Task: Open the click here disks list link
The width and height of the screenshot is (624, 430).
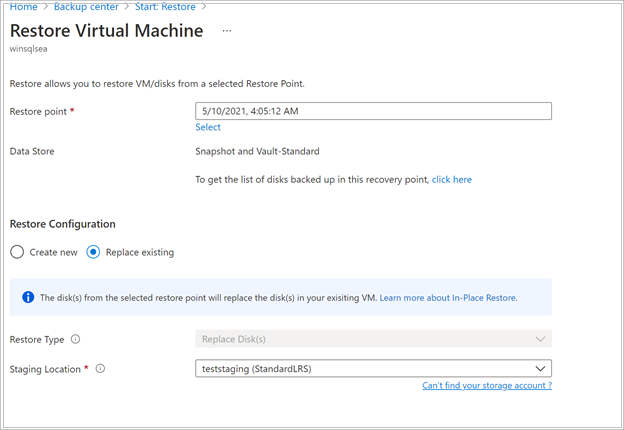Action: pyautogui.click(x=451, y=180)
